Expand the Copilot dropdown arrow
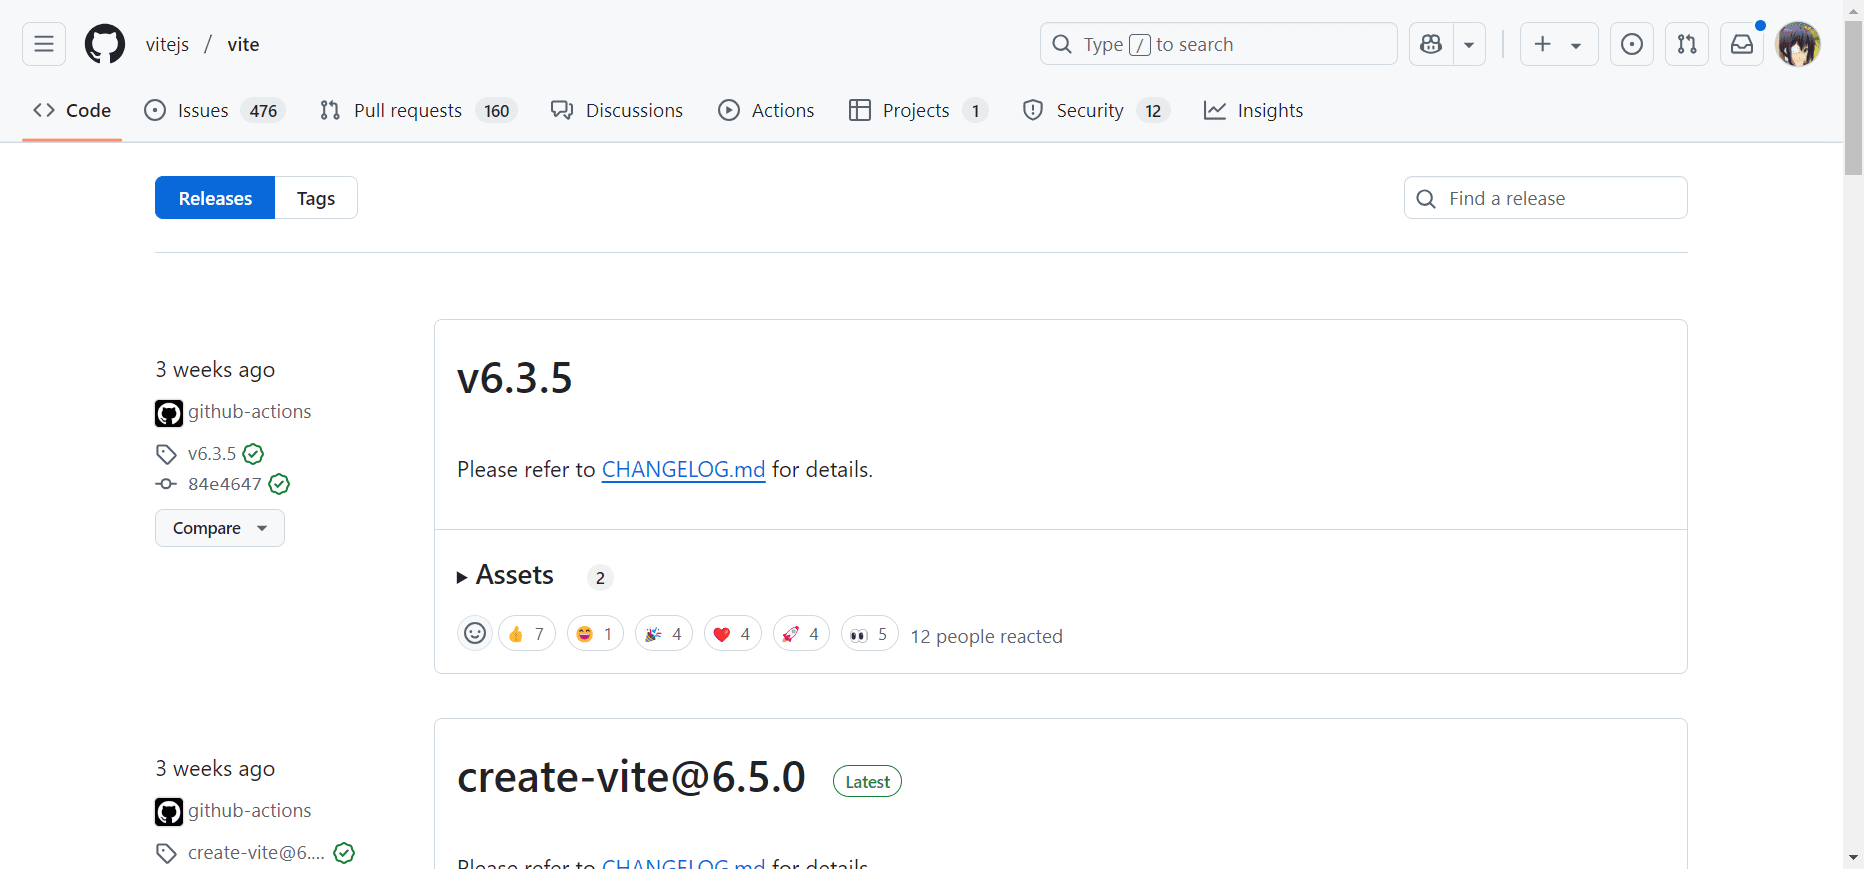The height and width of the screenshot is (869, 1864). [1469, 44]
